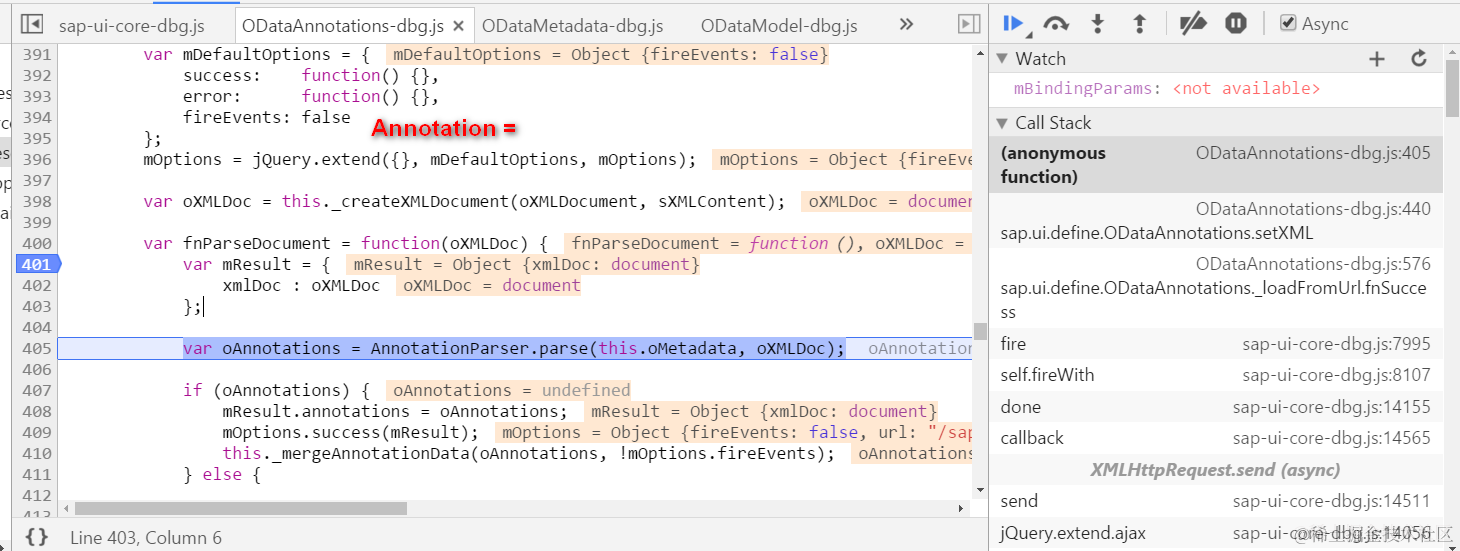Toggle the debugger sidebar pane icon
Image resolution: width=1460 pixels, height=551 pixels.
[968, 24]
